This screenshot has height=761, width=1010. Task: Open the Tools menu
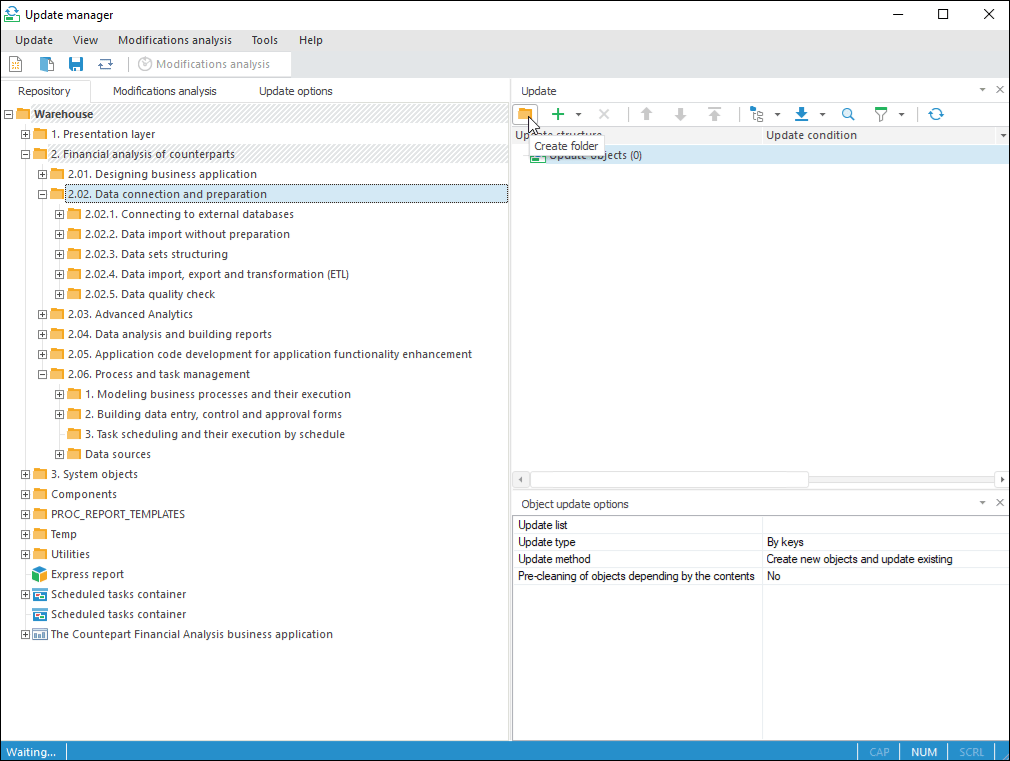point(265,40)
